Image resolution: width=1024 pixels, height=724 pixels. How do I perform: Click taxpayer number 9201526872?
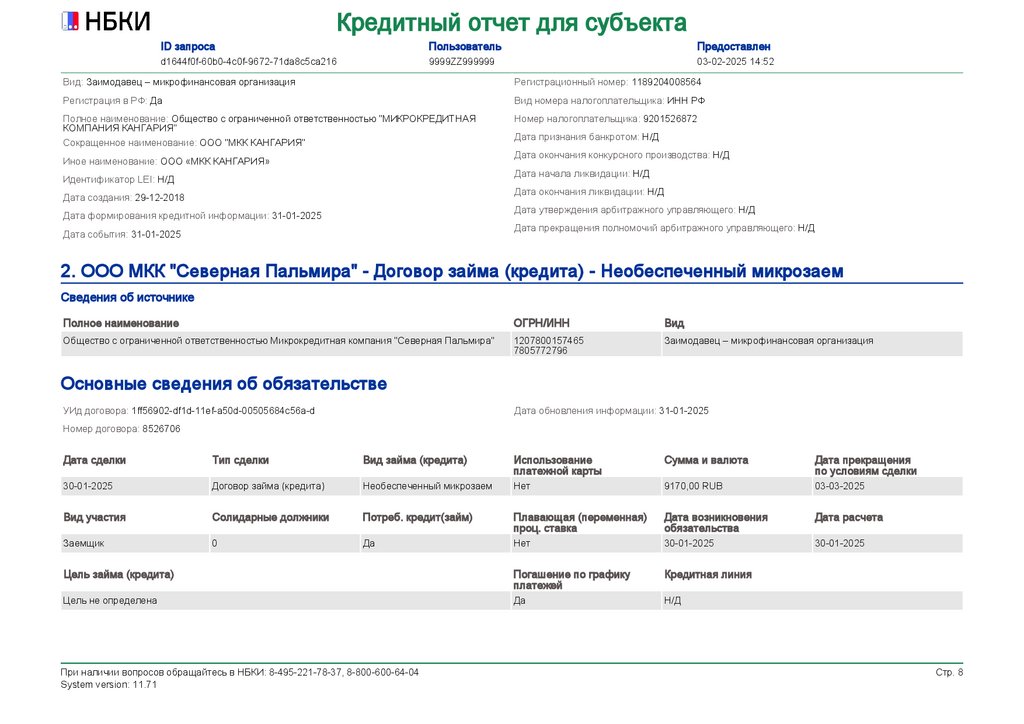coord(670,119)
